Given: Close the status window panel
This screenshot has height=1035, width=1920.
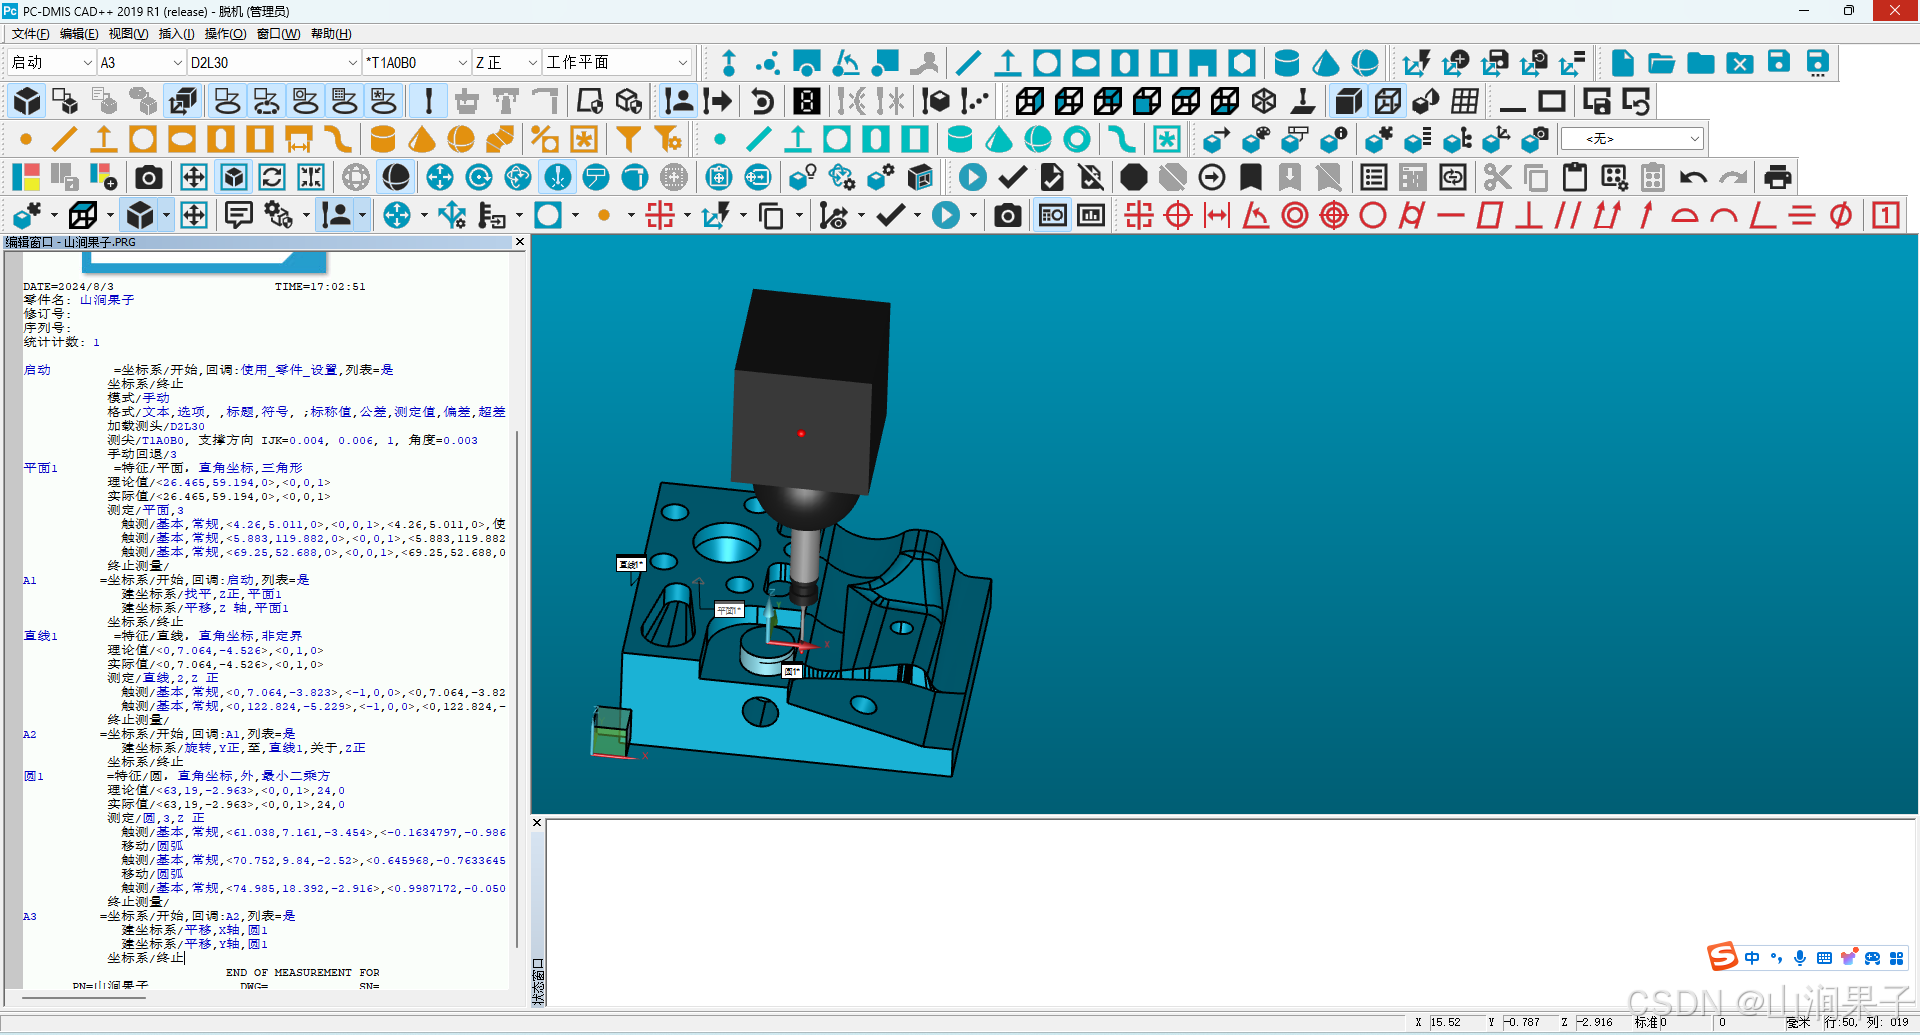Looking at the screenshot, I should pos(537,823).
